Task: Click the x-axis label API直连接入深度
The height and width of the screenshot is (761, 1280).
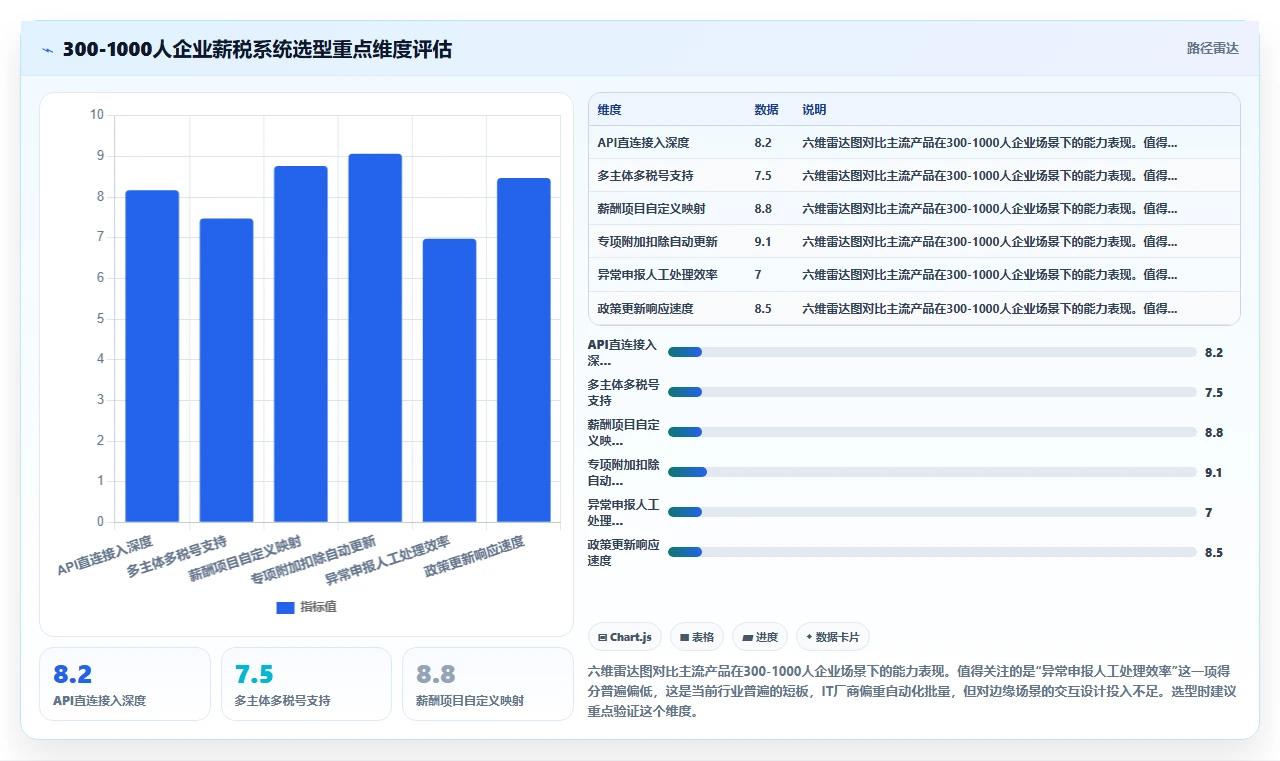Action: 105,556
